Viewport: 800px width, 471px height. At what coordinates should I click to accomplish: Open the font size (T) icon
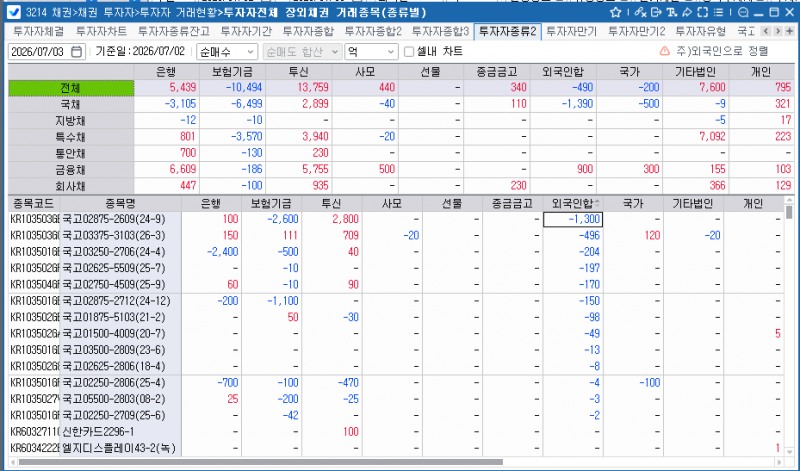coord(671,12)
